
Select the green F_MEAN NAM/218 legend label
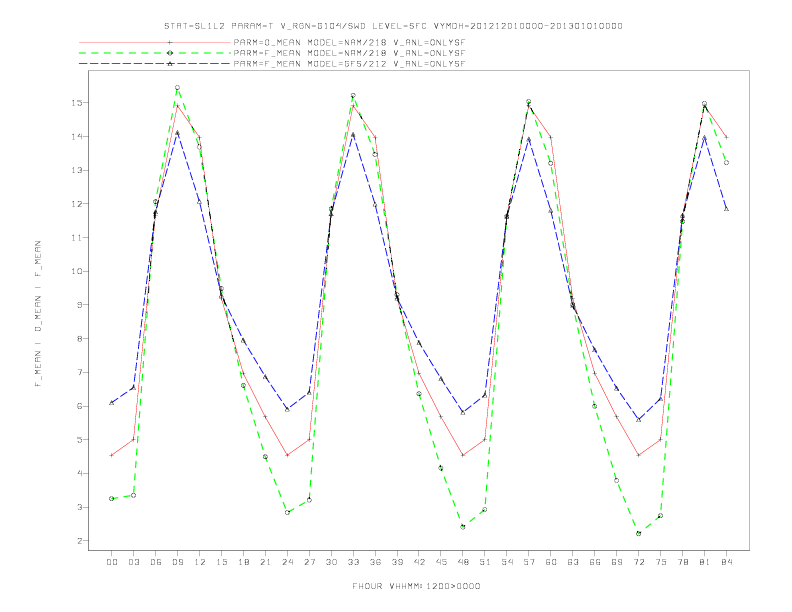click(x=349, y=53)
